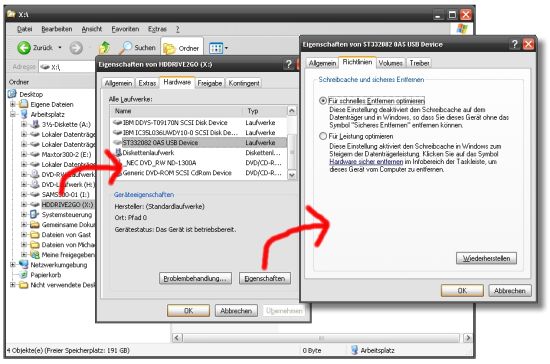Open views button dropdown arrow
This screenshot has height=364, width=550.
tap(226, 48)
